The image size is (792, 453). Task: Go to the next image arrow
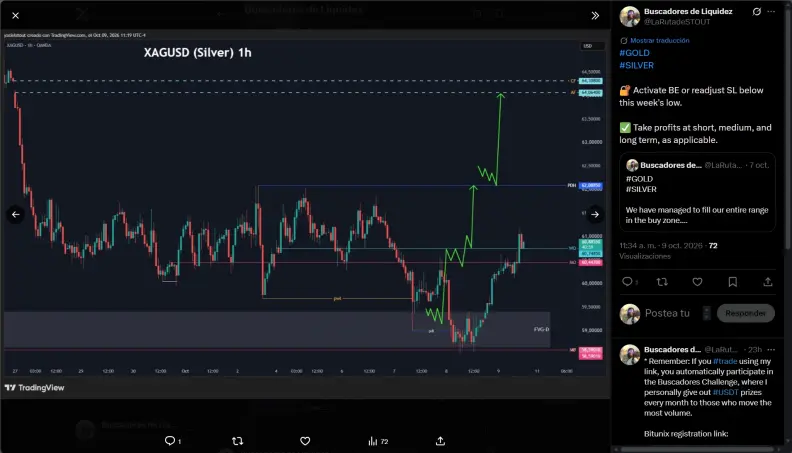point(595,215)
